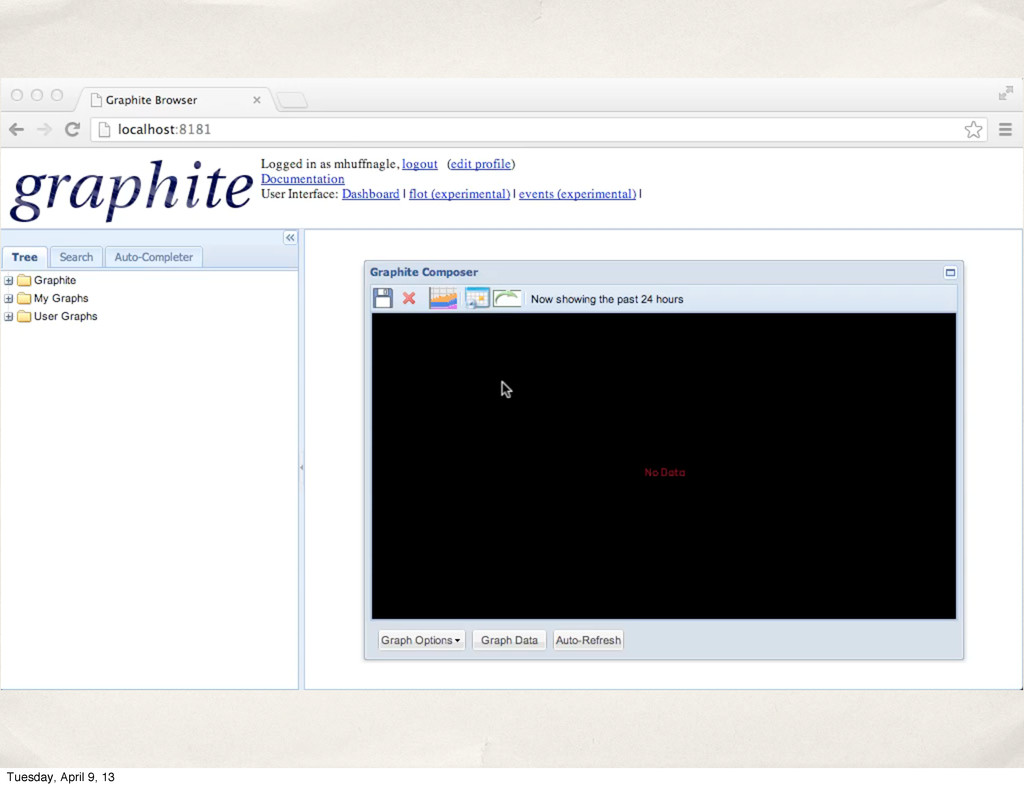This screenshot has height=788, width=1024.
Task: Select the Graphite Browser tab
Action: point(173,100)
